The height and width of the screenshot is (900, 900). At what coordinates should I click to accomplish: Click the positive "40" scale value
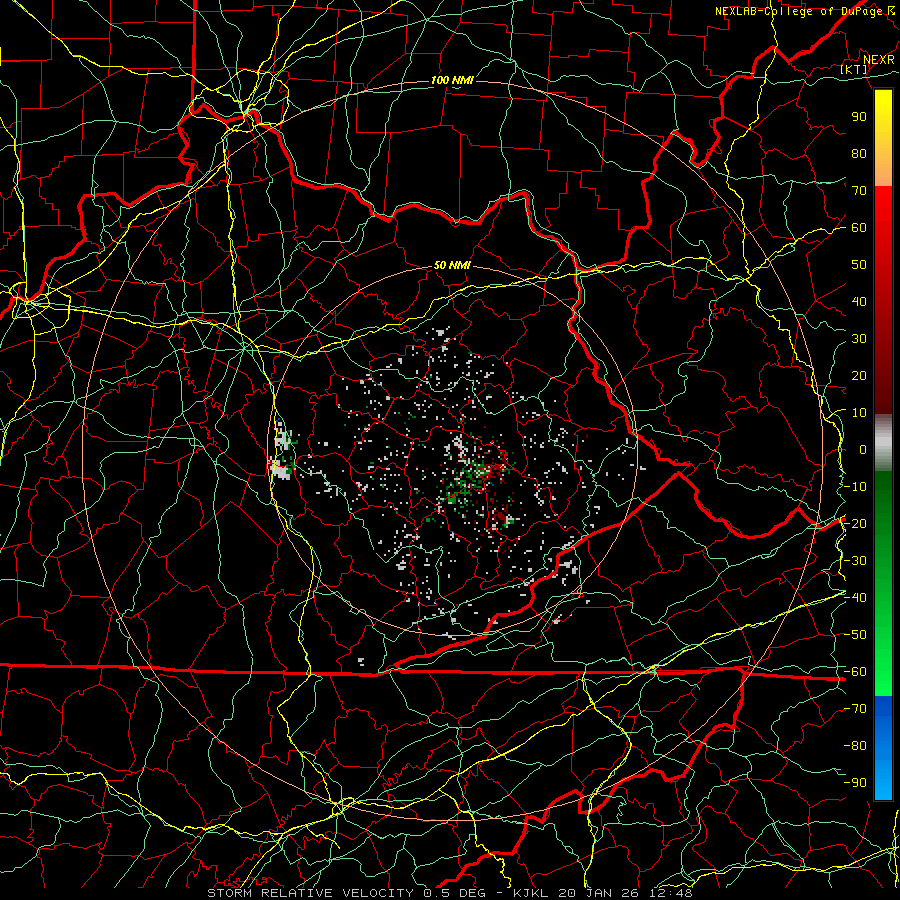click(x=859, y=301)
